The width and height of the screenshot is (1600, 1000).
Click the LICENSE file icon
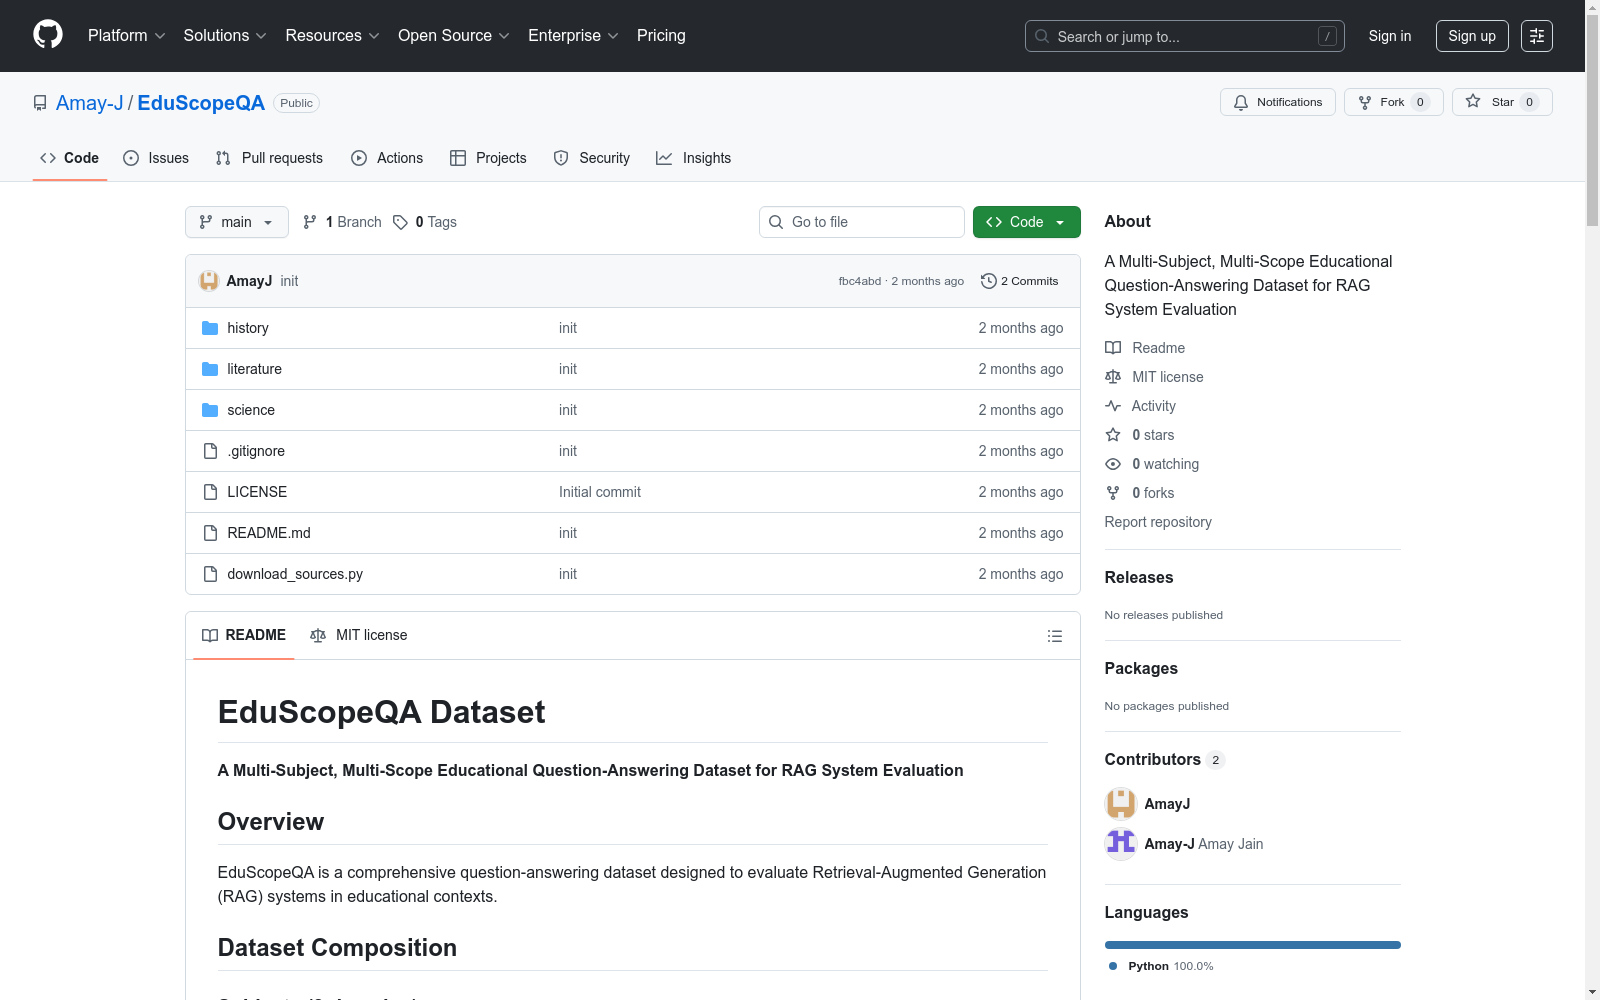210,492
